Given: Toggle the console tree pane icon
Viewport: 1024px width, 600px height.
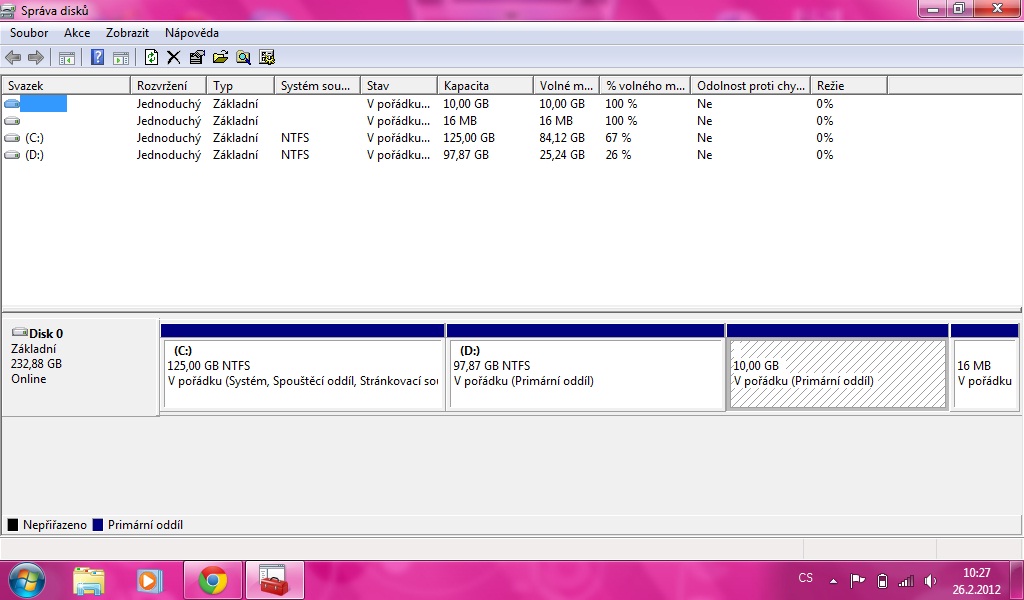Looking at the screenshot, I should click(x=67, y=57).
